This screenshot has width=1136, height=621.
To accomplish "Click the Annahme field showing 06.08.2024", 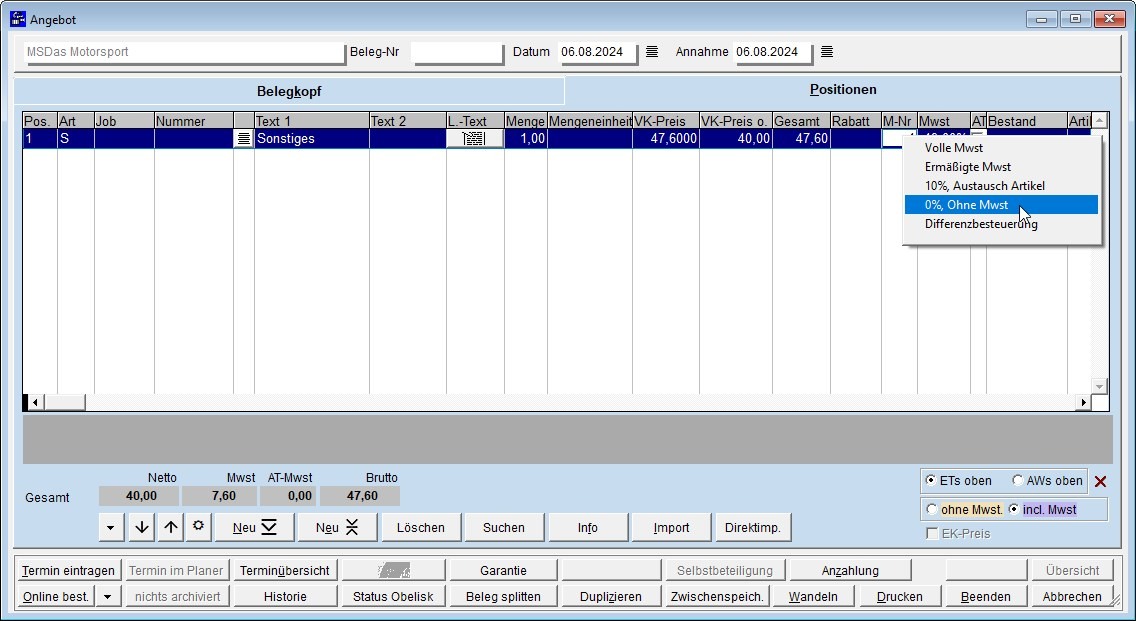I will pyautogui.click(x=772, y=52).
